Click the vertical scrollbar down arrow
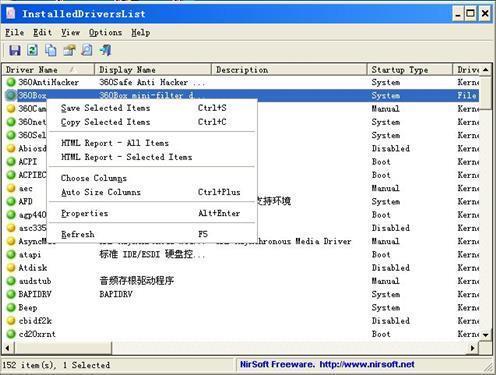496x375 pixels. [485, 335]
